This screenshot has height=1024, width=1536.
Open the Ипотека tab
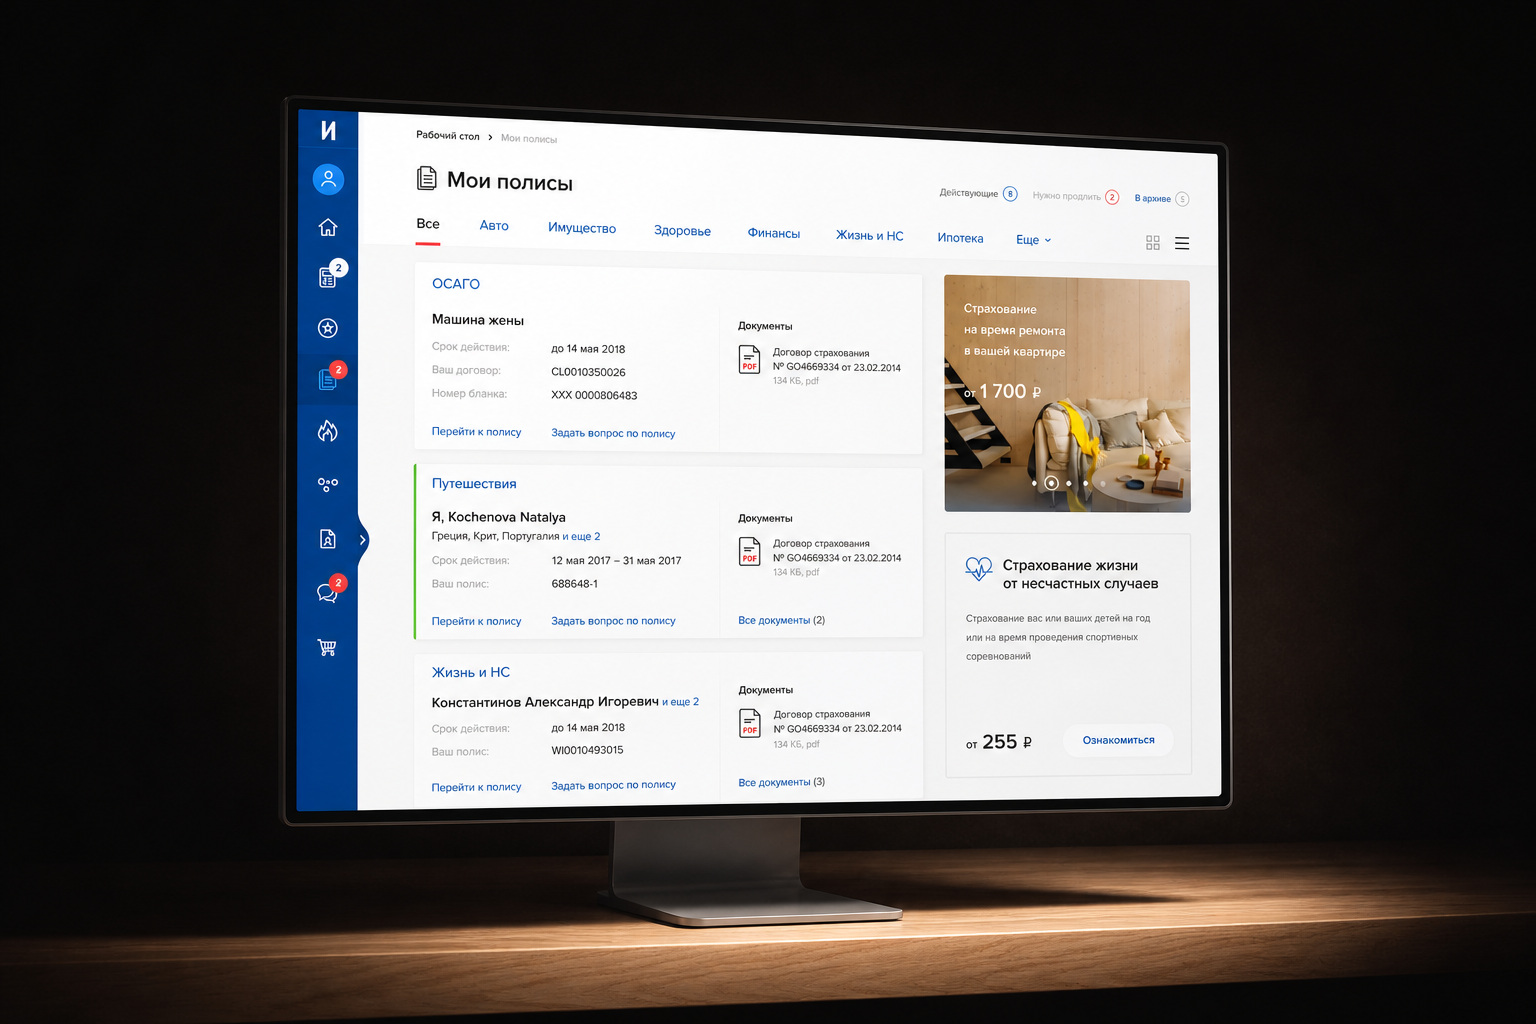click(960, 238)
